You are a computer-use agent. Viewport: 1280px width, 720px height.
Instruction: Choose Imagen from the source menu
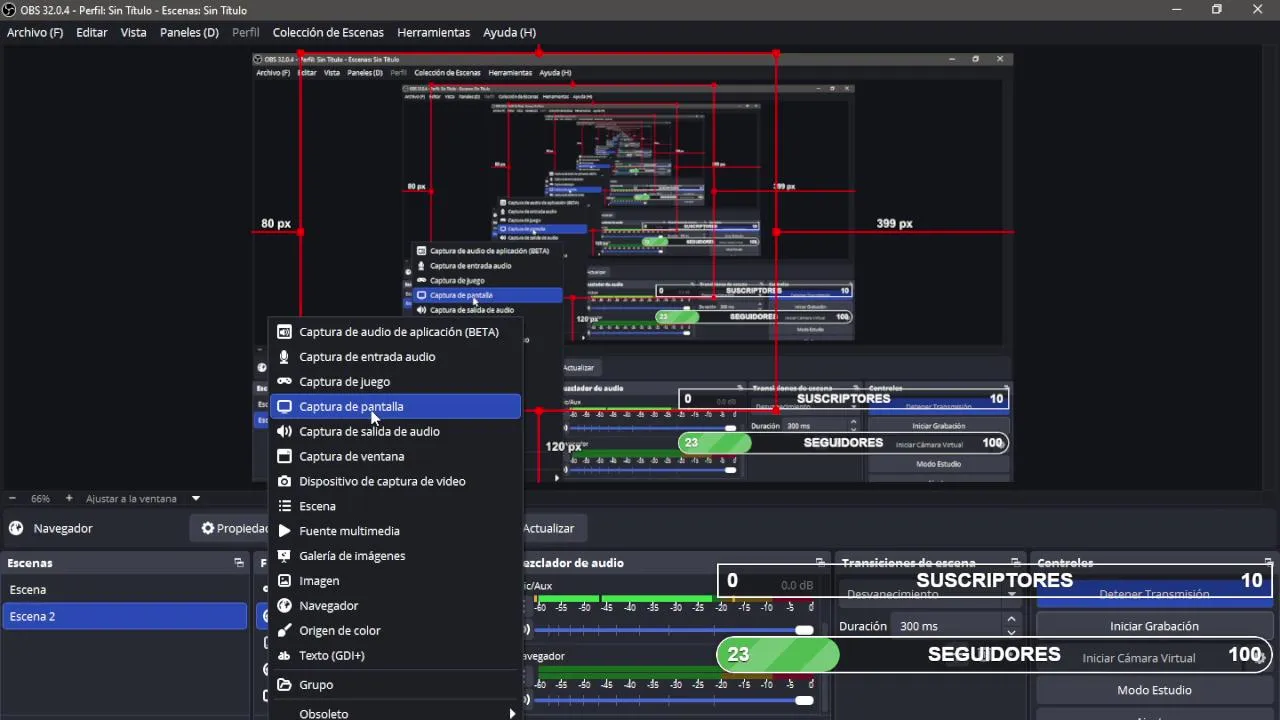396,581
